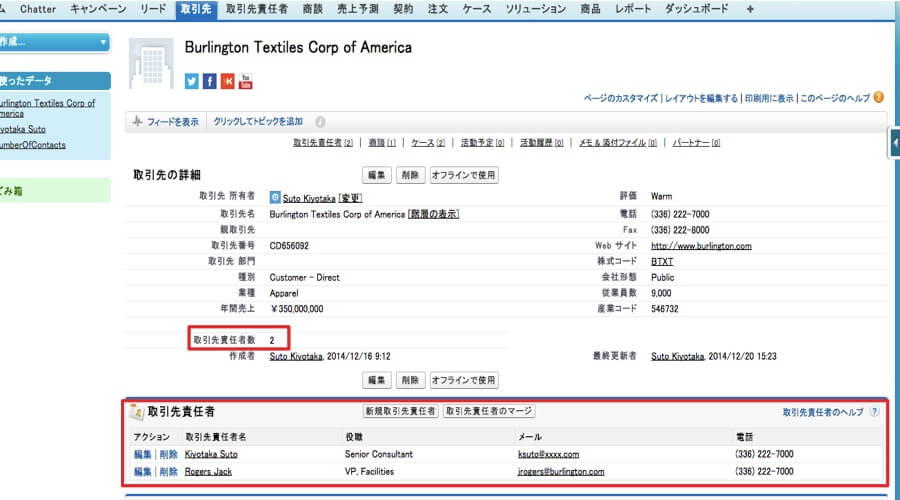The width and height of the screenshot is (900, 500).
Task: Open the plus tab for all tabs
Action: 751,9
